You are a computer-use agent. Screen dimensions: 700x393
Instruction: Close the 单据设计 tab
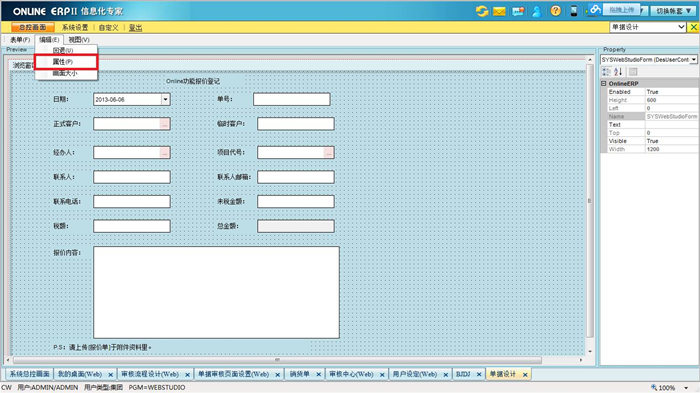pyautogui.click(x=525, y=374)
